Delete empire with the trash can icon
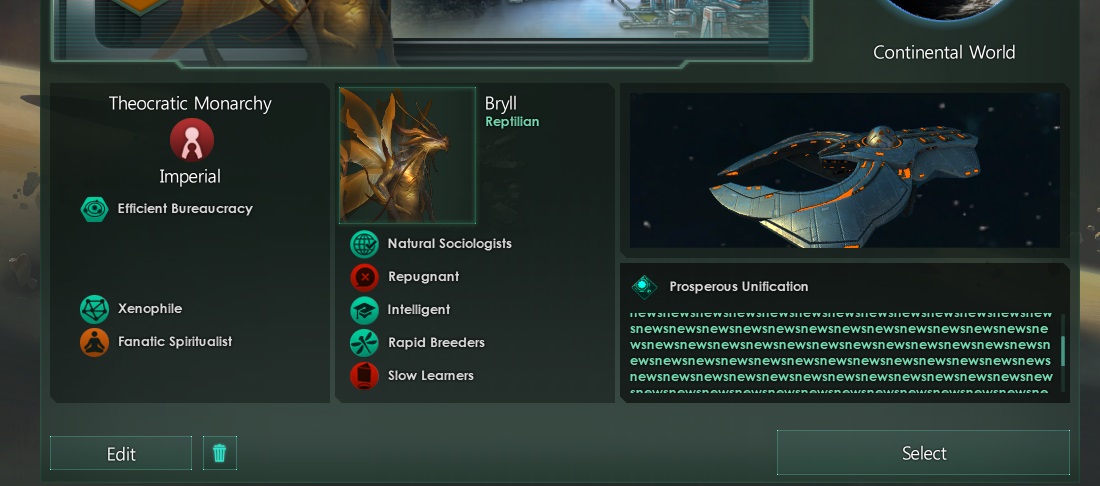This screenshot has width=1100, height=486. click(220, 453)
